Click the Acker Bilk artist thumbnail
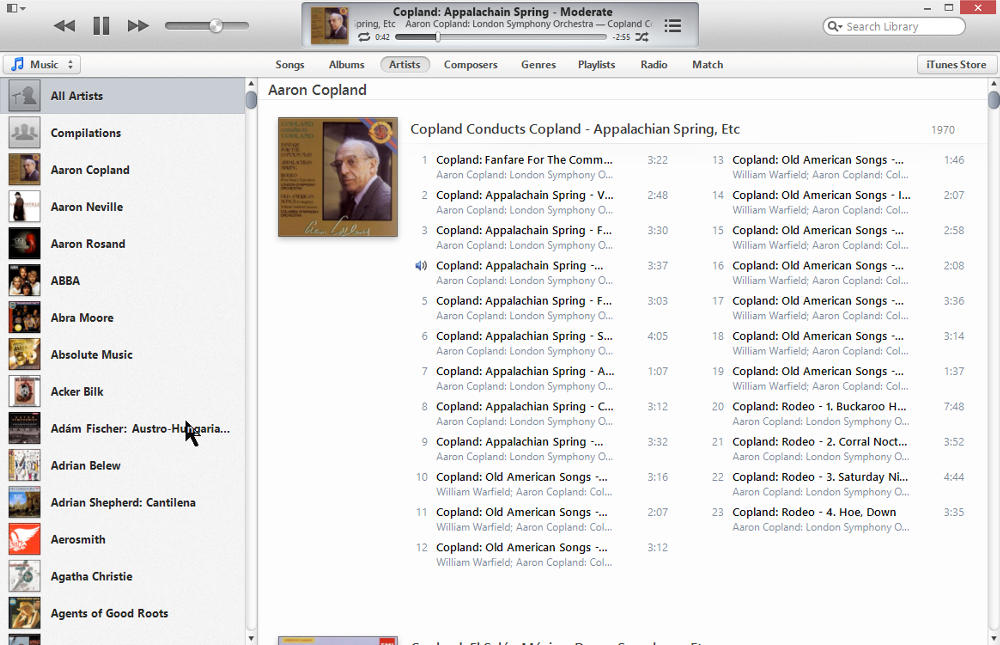1000x645 pixels. click(24, 392)
